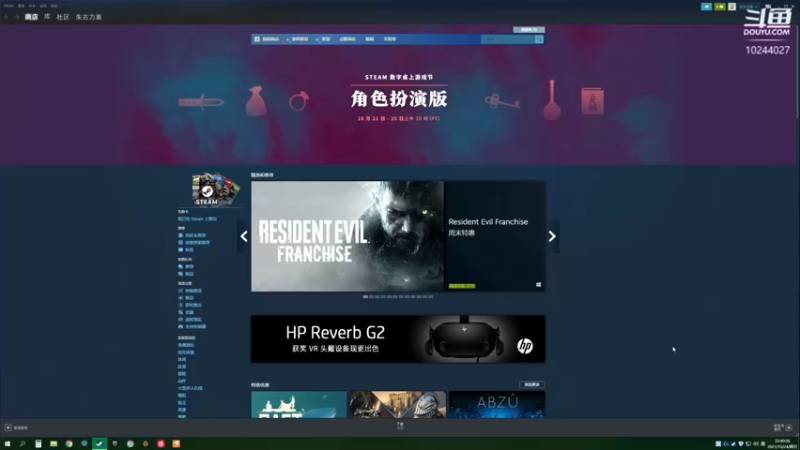Open the ABZÛ special offer thumbnail
Image resolution: width=800 pixels, height=450 pixels.
coord(497,405)
